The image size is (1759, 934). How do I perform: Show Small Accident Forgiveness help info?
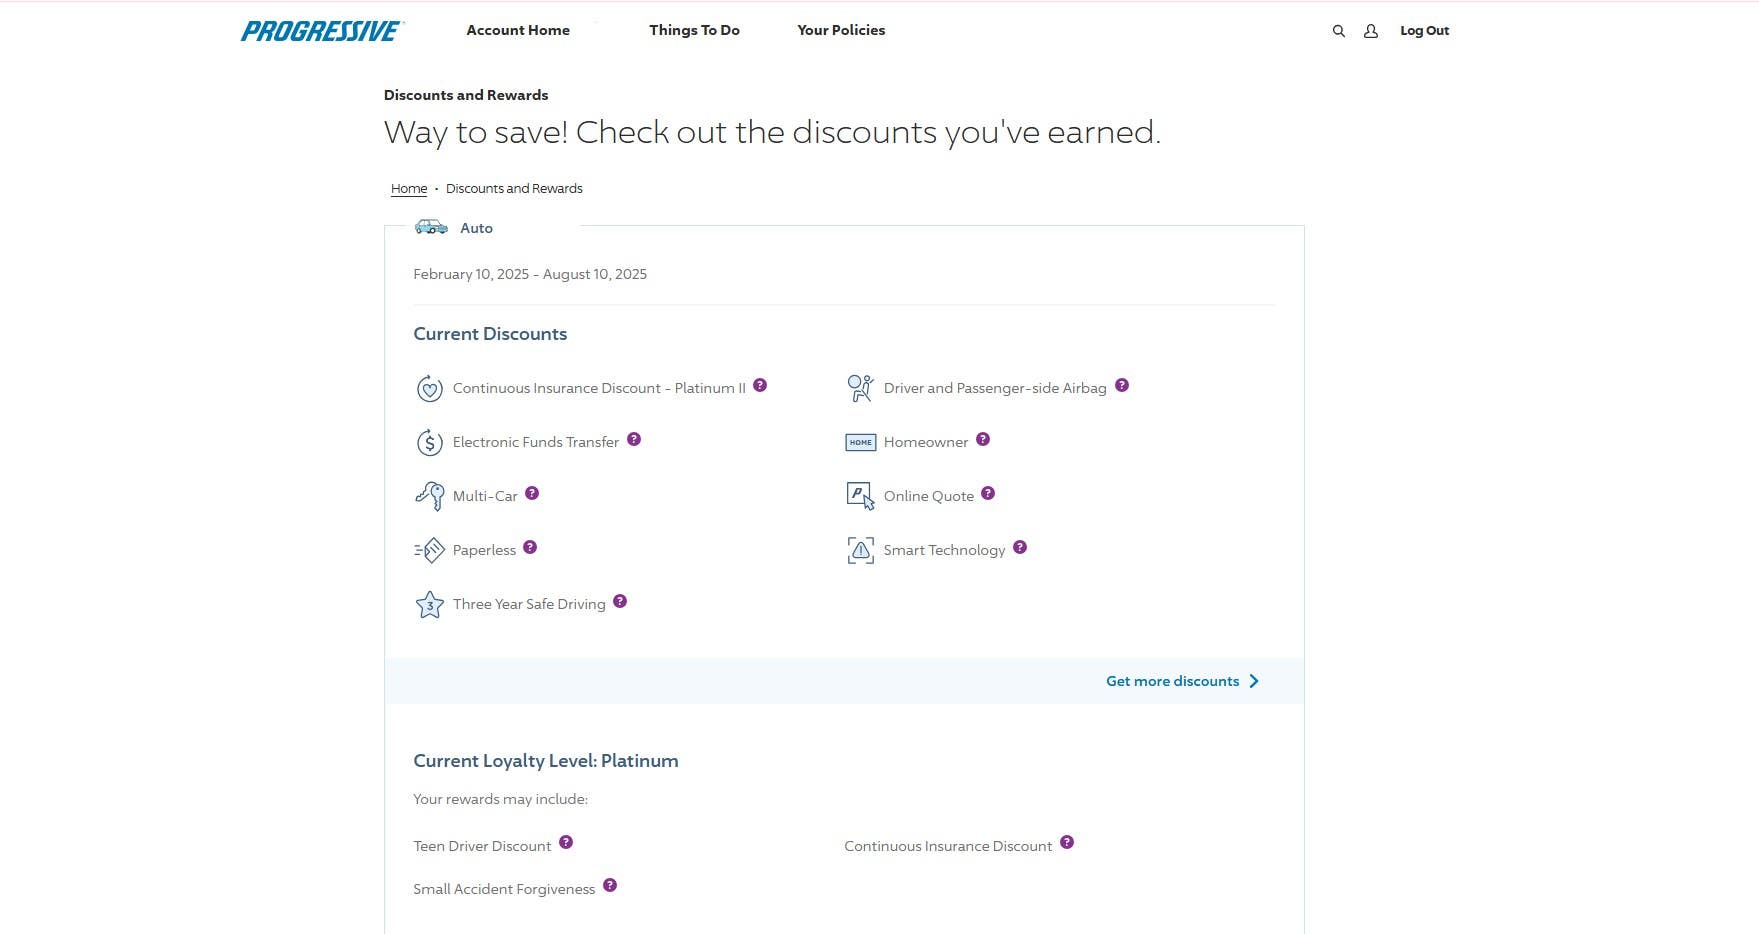(x=610, y=885)
